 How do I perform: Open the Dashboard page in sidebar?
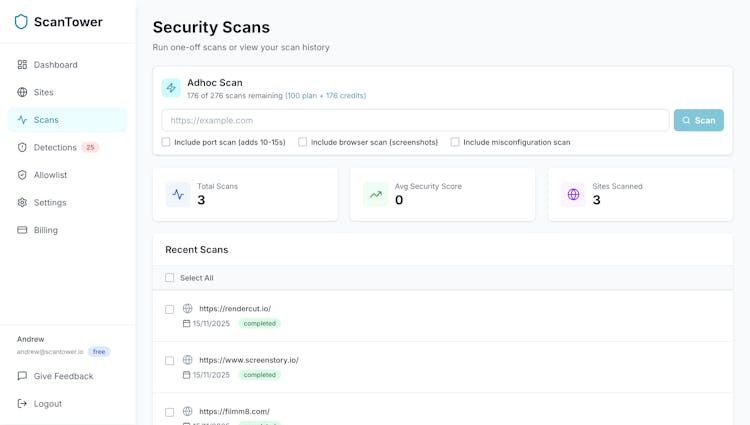55,65
